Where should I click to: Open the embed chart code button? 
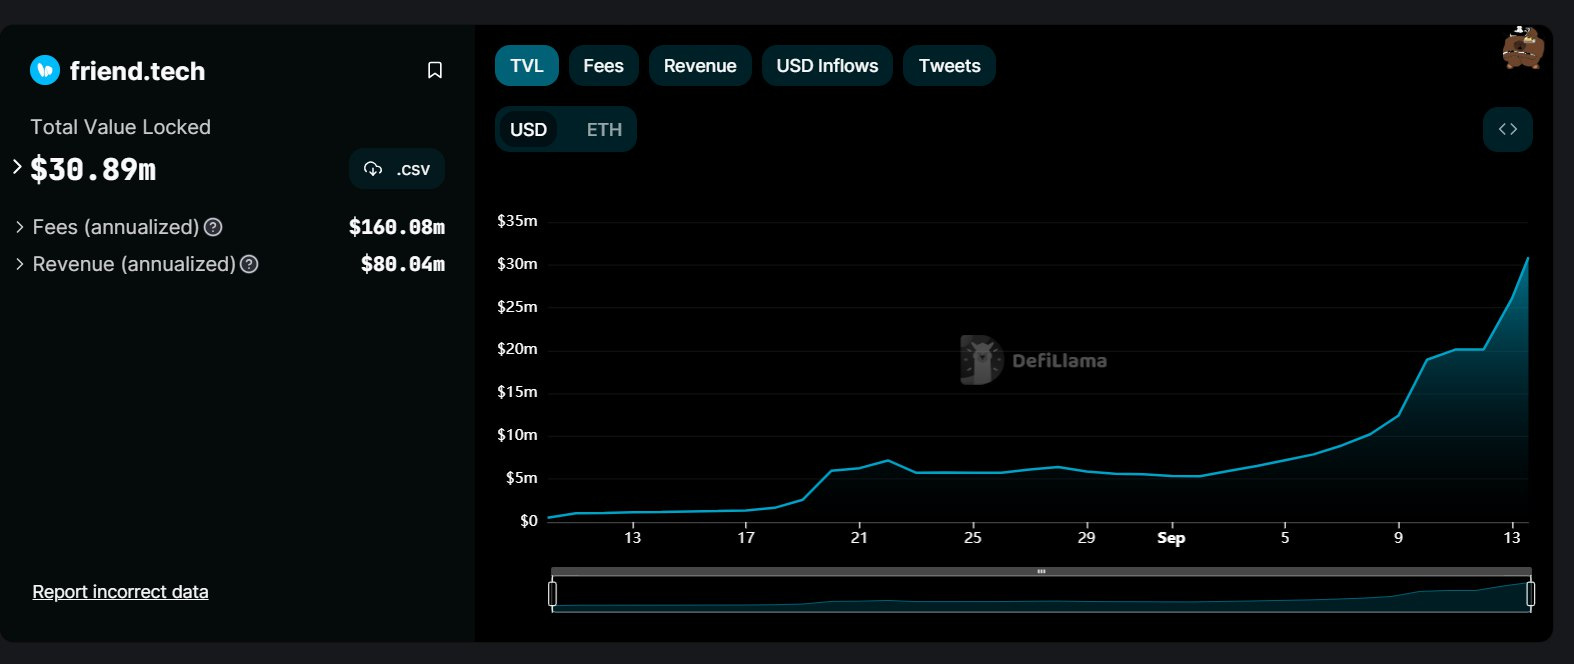(1508, 129)
